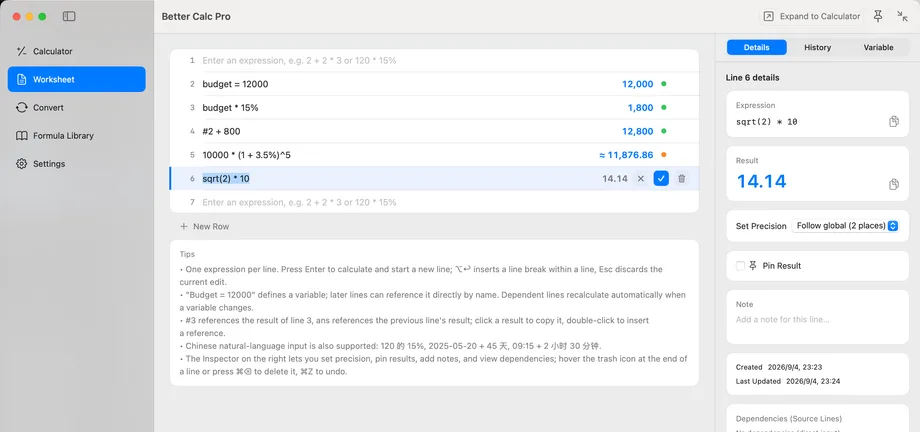Select Worksheet in the sidebar
The width and height of the screenshot is (920, 432).
tap(76, 79)
